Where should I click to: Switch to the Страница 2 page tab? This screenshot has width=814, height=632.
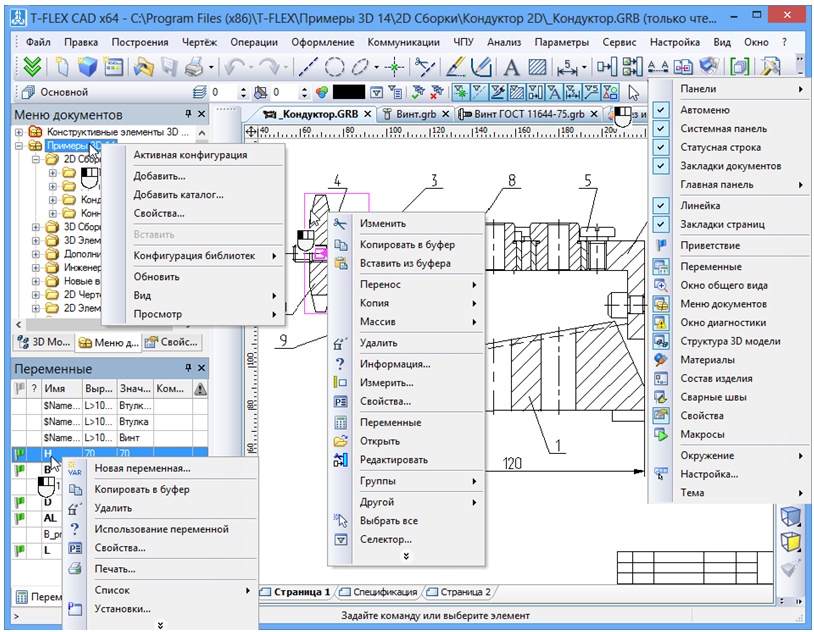click(465, 592)
